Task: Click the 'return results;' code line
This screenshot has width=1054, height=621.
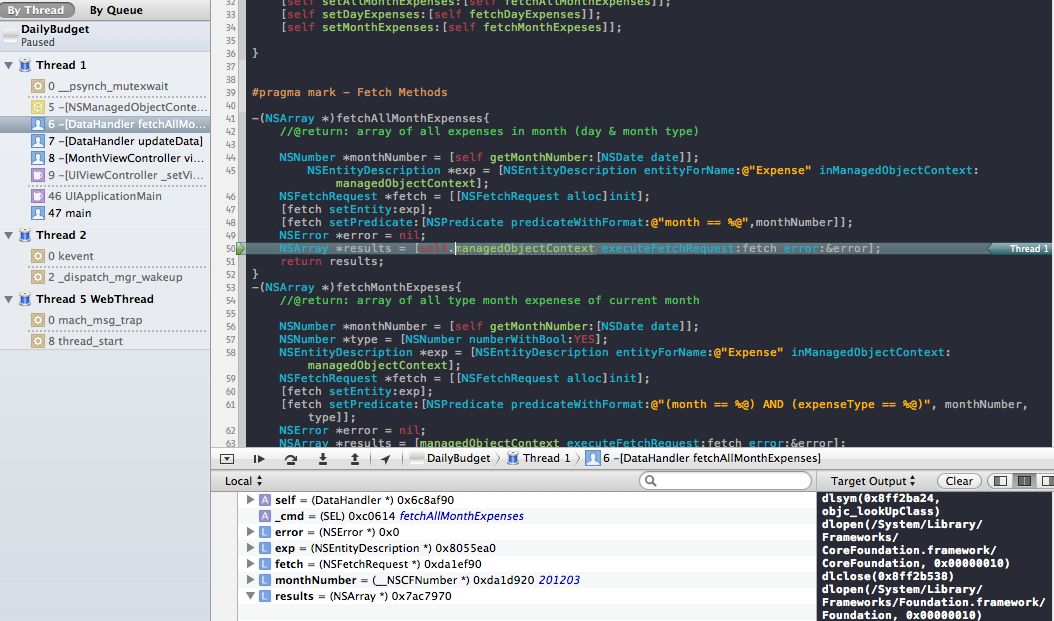Action: click(332, 261)
